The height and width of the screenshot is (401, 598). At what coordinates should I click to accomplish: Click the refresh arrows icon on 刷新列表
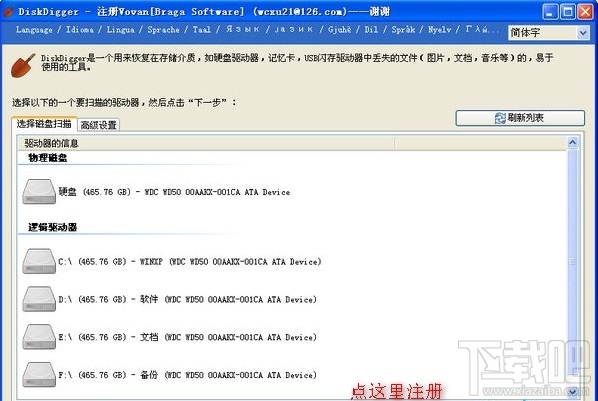point(500,118)
